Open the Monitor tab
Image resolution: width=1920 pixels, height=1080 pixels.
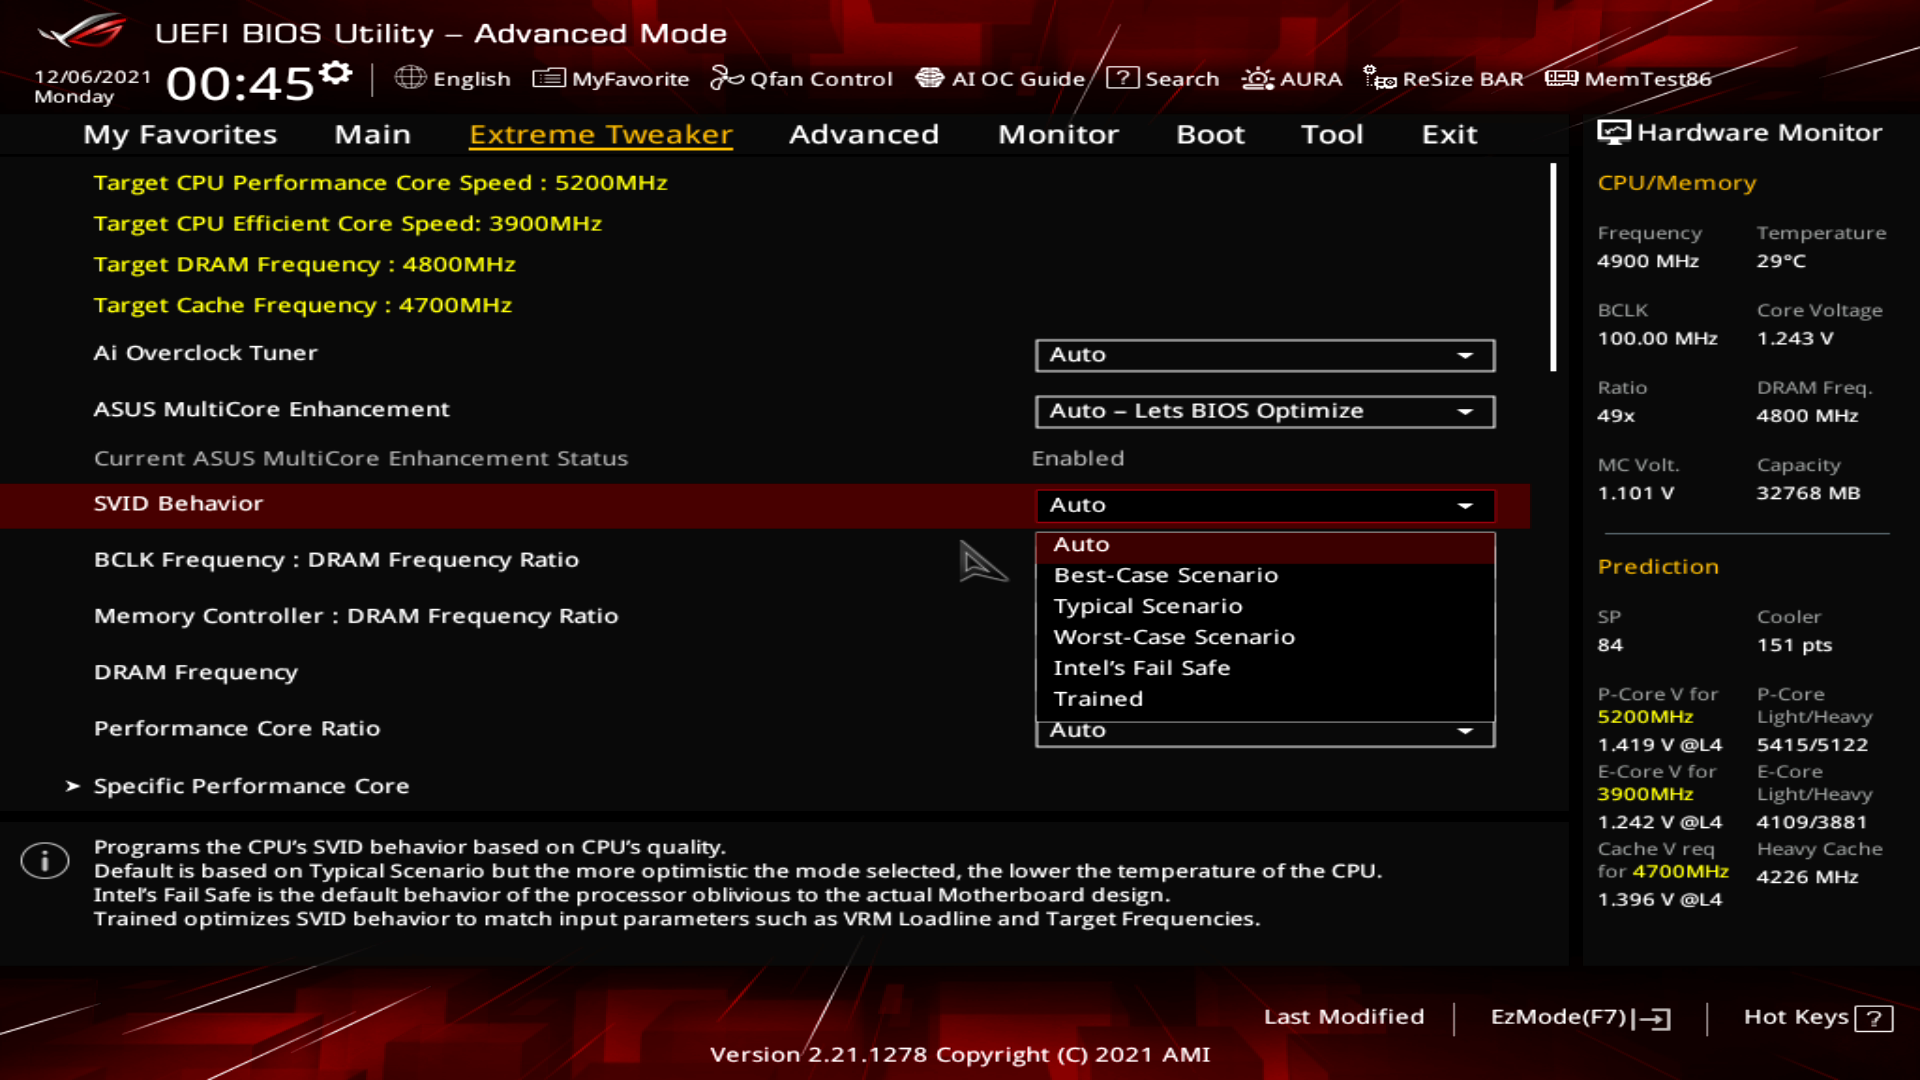point(1058,134)
